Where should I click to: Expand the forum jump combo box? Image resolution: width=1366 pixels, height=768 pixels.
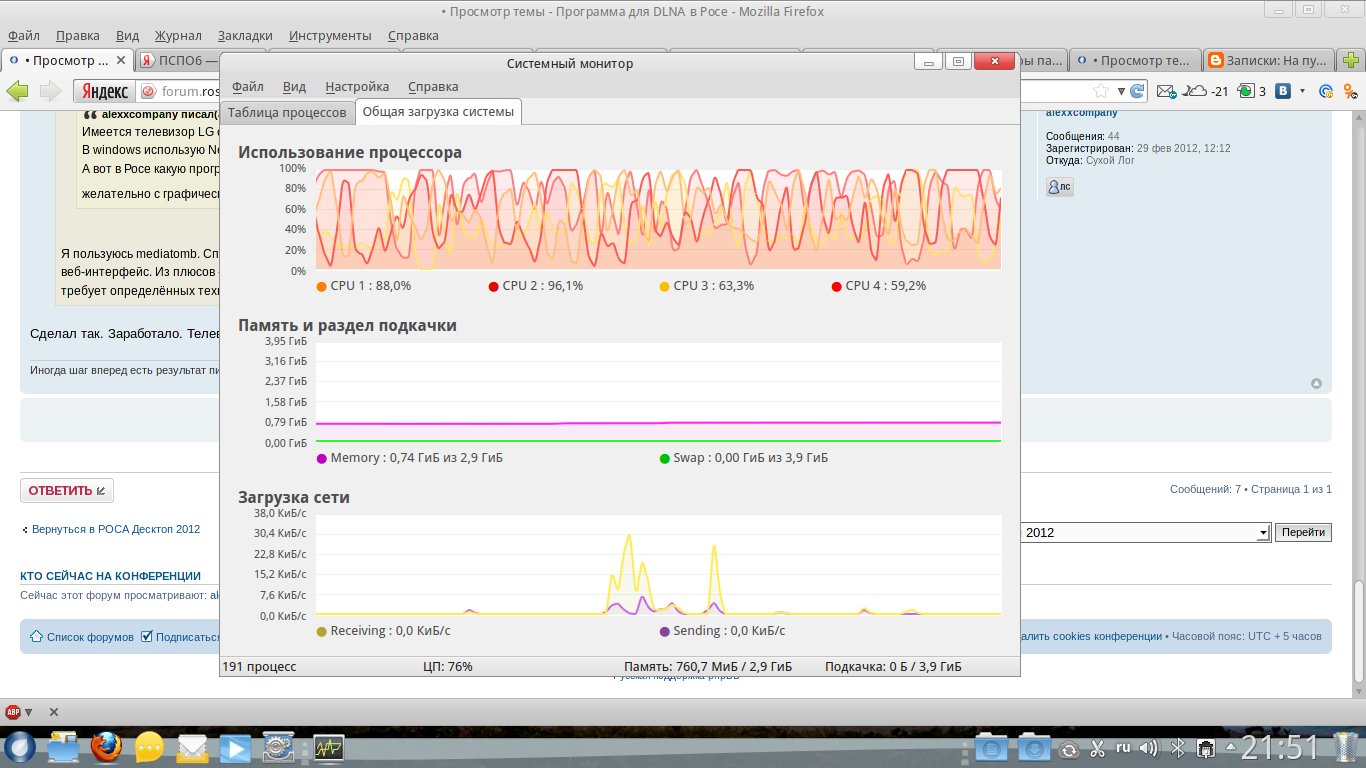[x=1263, y=533]
